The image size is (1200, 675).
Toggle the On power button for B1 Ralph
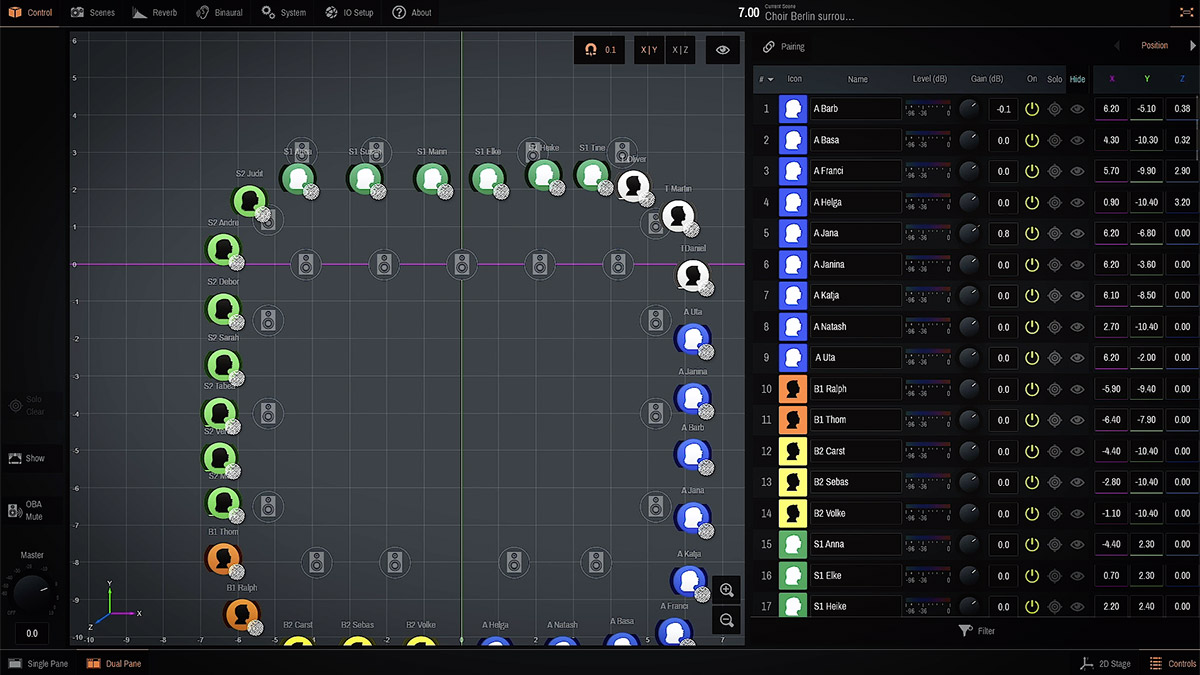1032,389
